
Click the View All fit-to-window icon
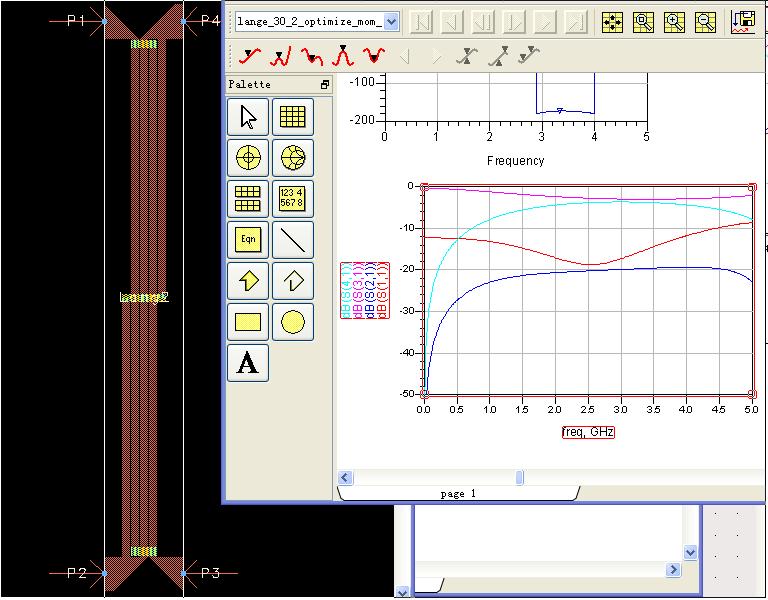coord(612,22)
